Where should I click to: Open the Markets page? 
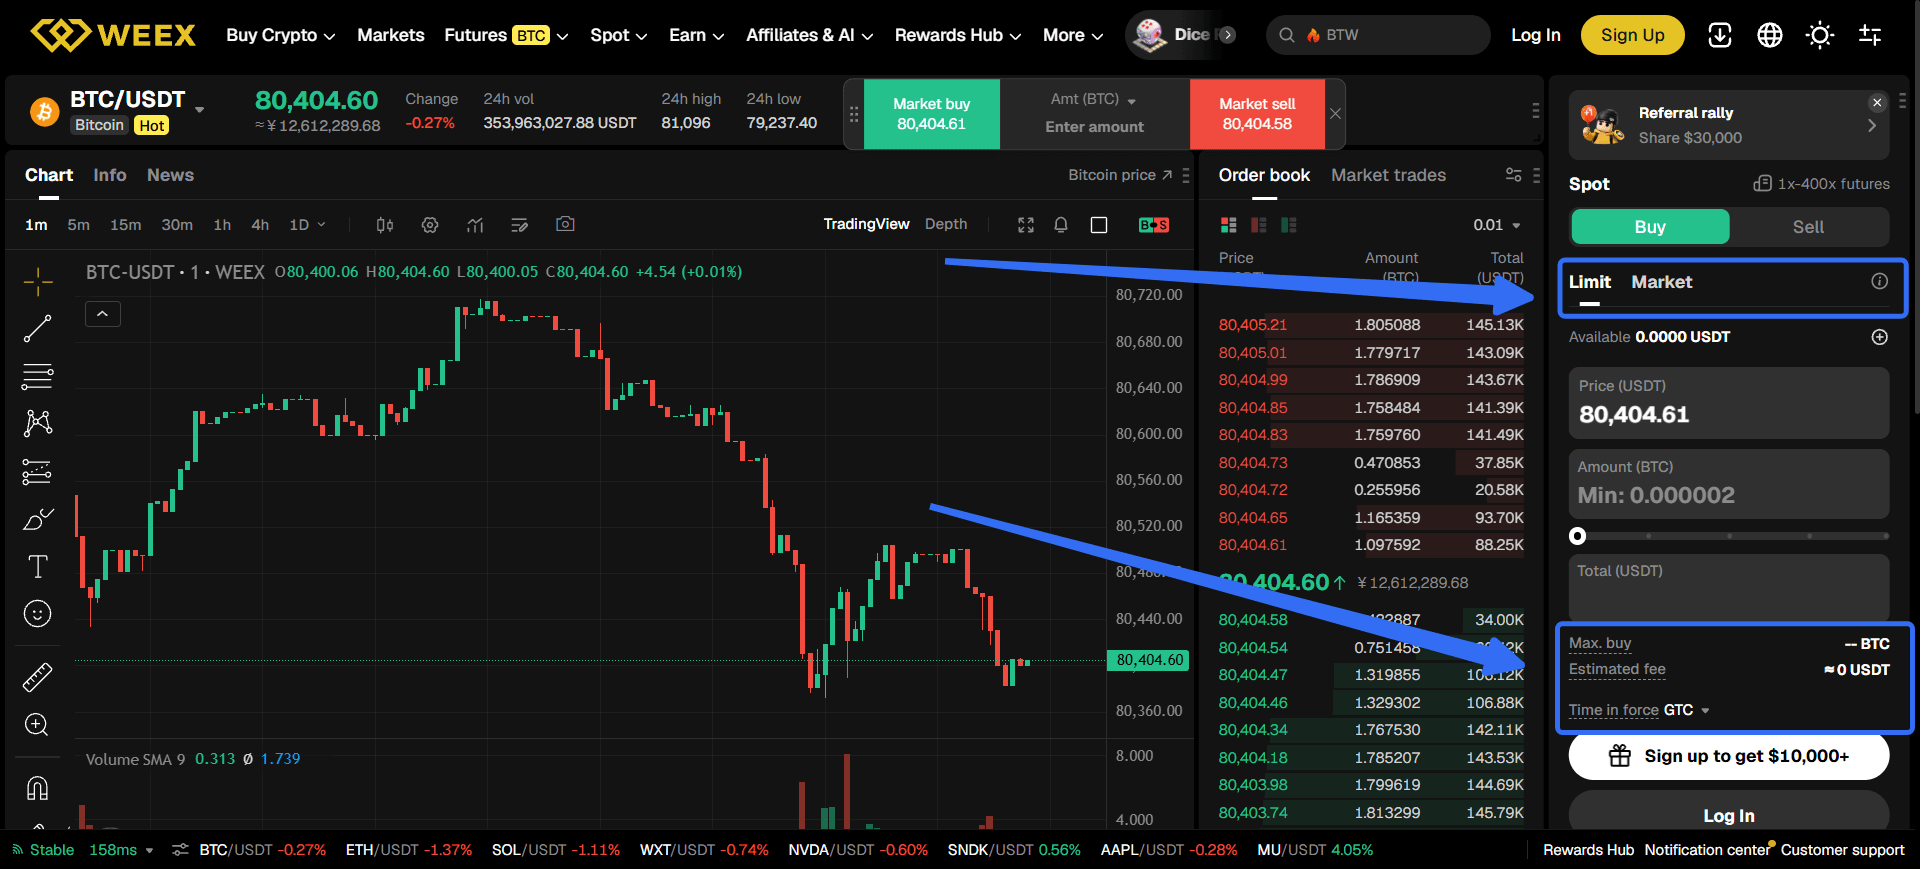[391, 35]
